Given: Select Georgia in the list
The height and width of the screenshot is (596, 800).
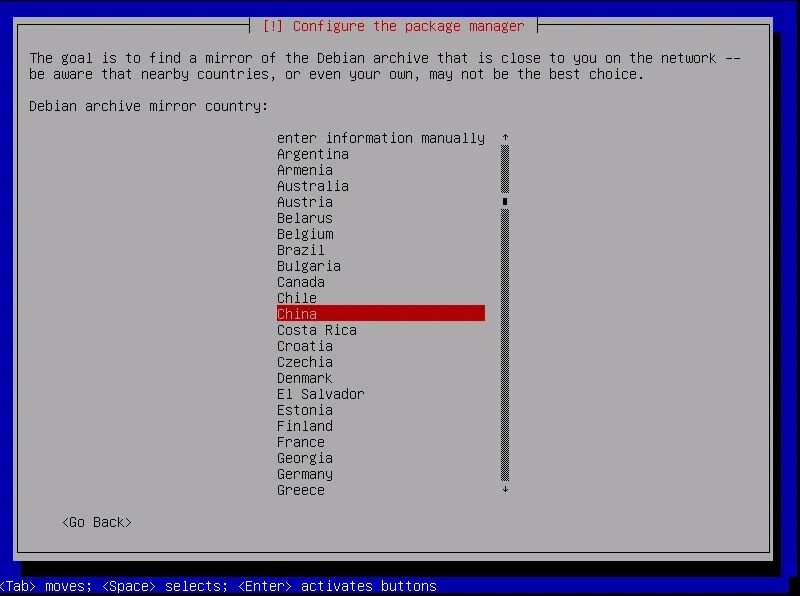Looking at the screenshot, I should click(x=381, y=458).
